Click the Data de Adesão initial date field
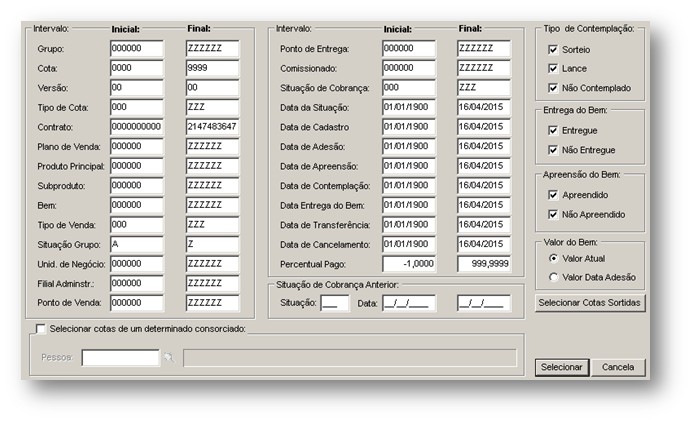This screenshot has width=692, height=422. [409, 146]
